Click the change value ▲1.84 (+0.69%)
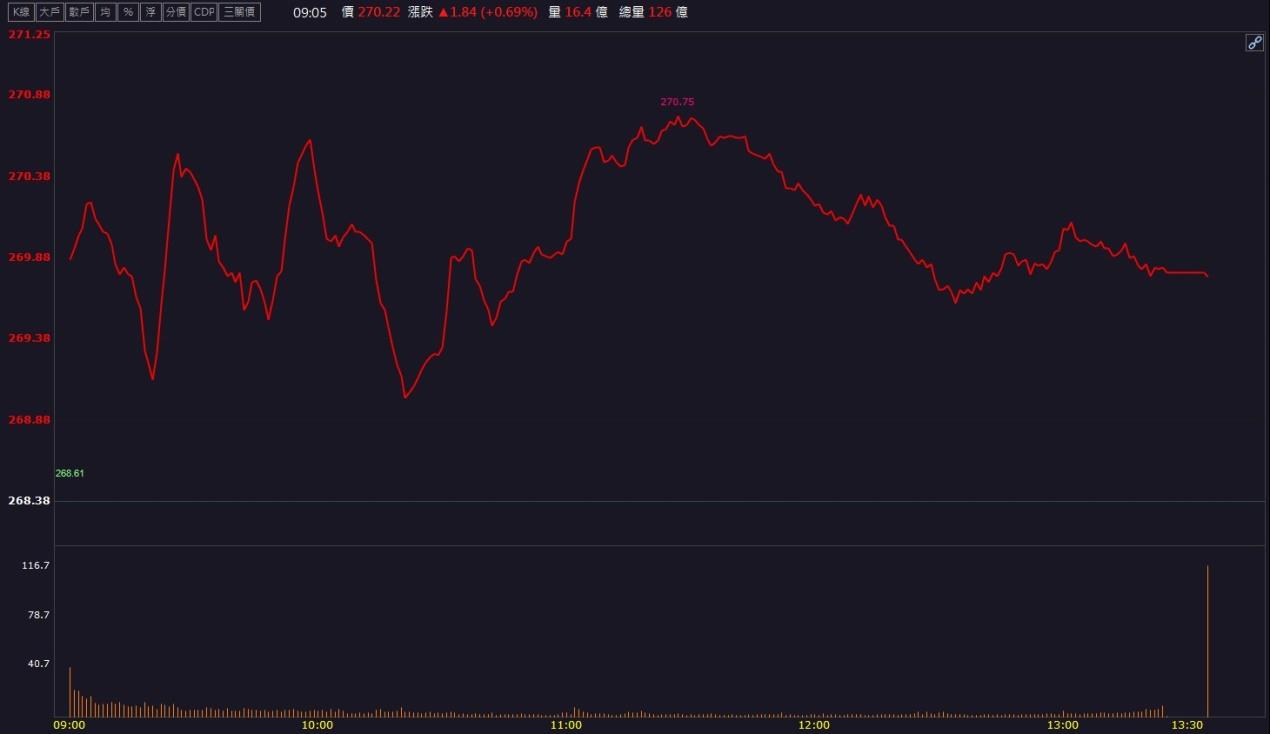Screen dimensions: 1270x734 487,12
